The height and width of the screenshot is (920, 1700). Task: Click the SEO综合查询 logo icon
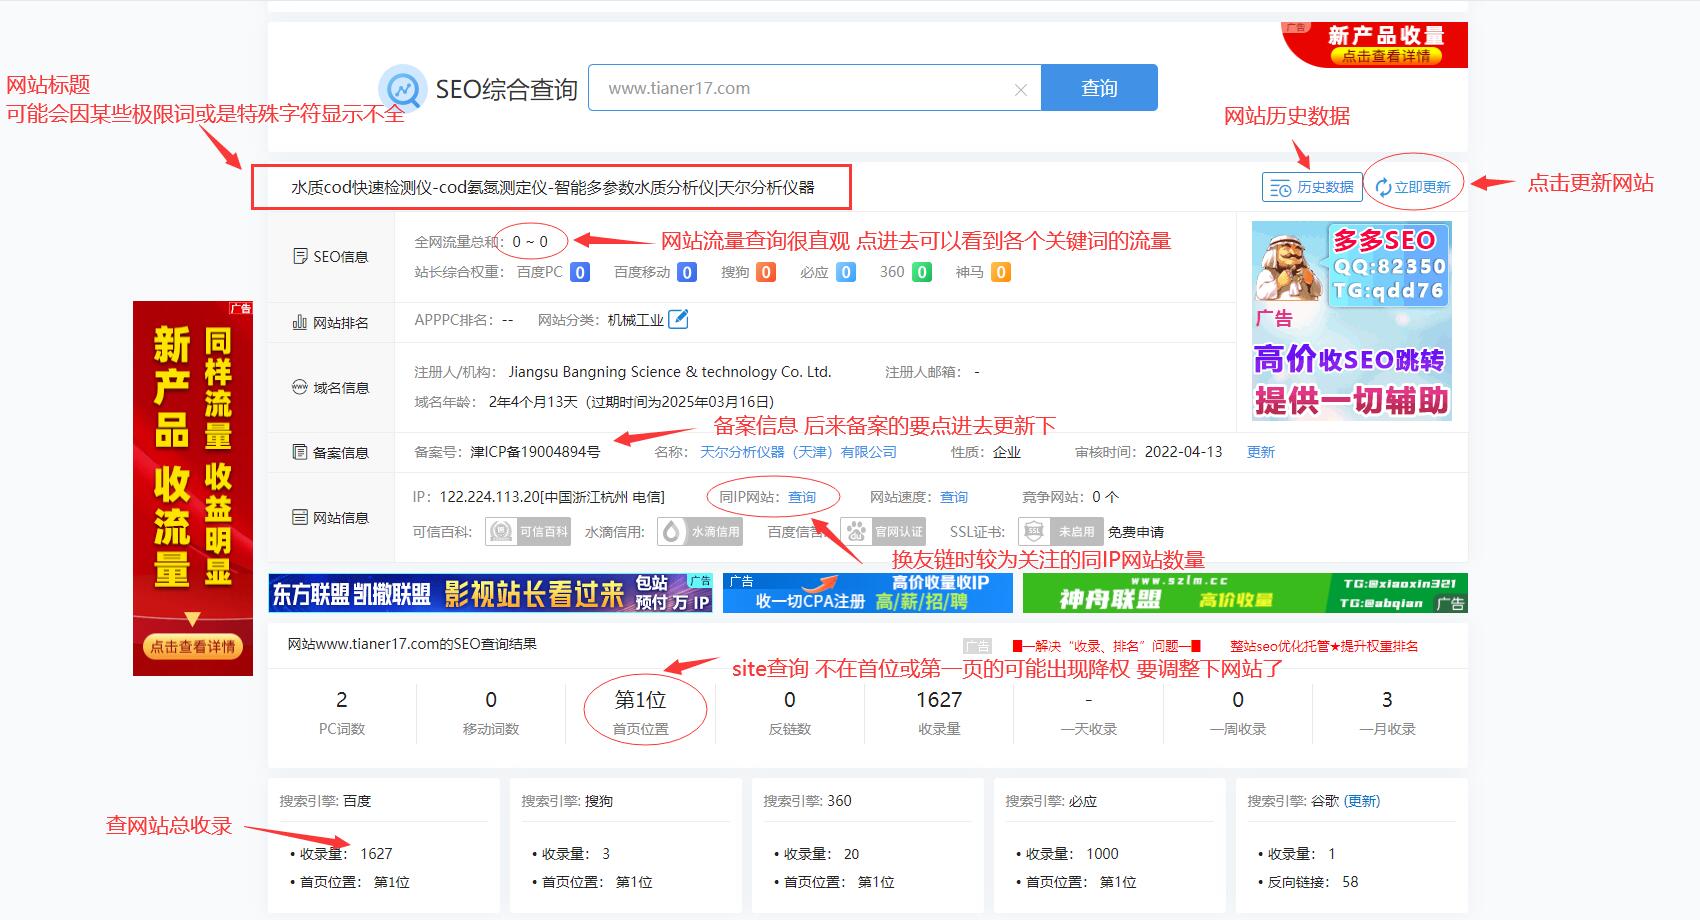[404, 89]
